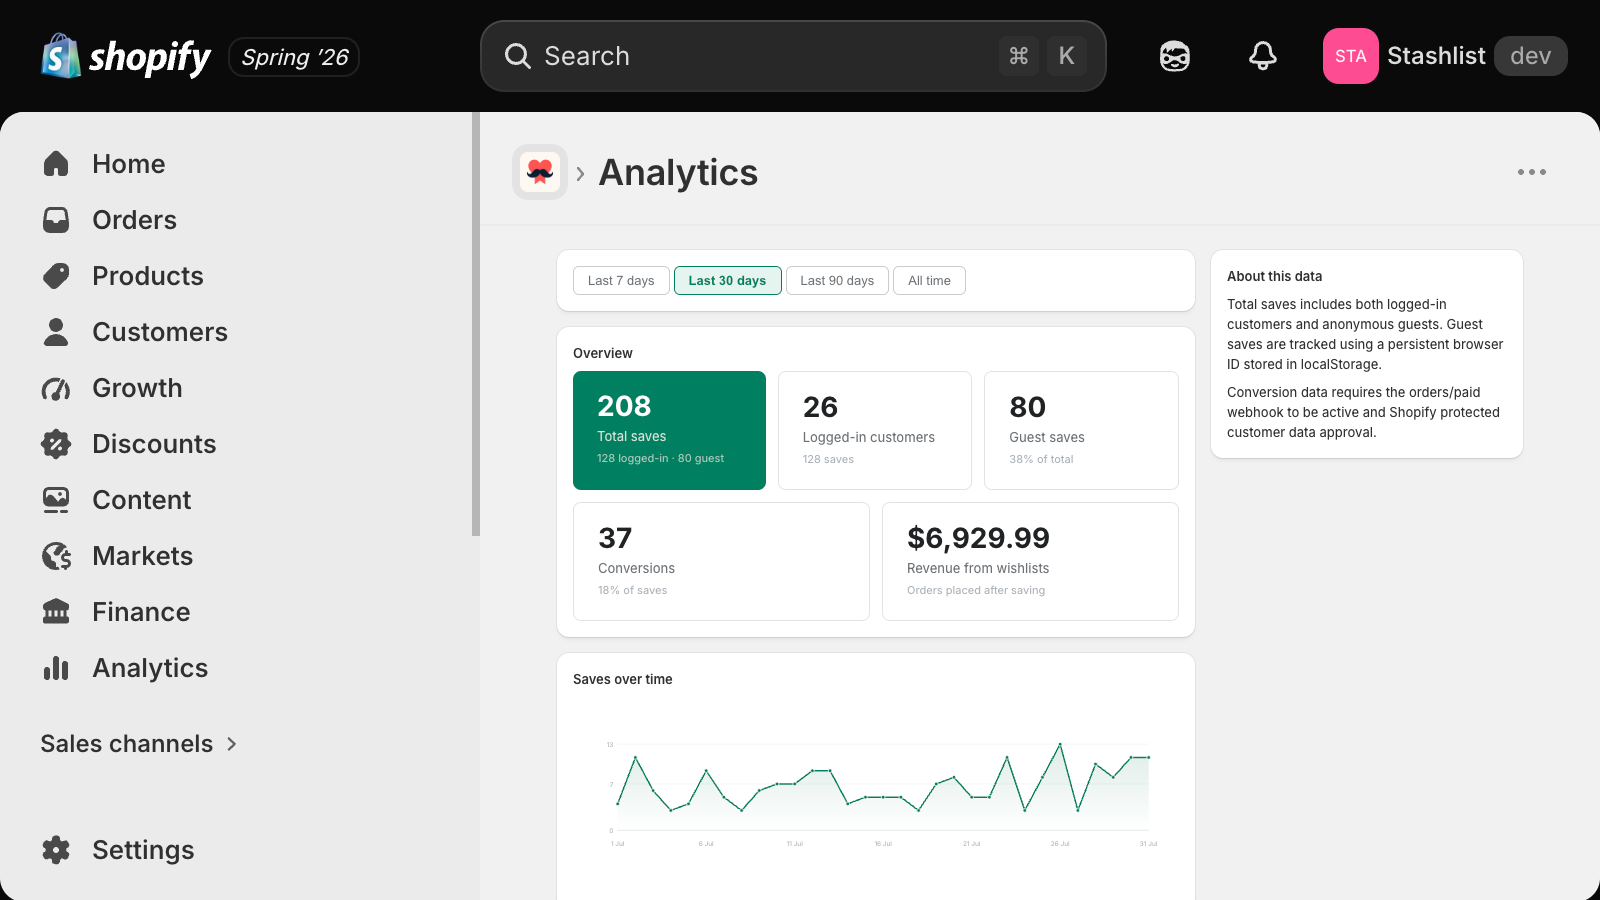
Task: Click the '38% of total' text
Action: [1041, 459]
